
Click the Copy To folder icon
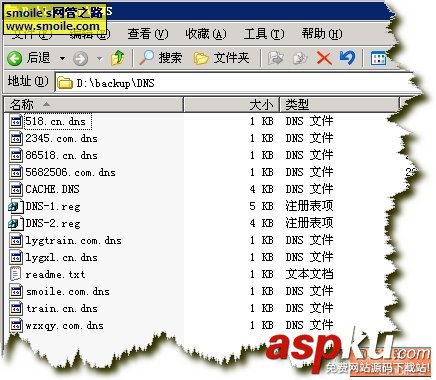pos(300,58)
